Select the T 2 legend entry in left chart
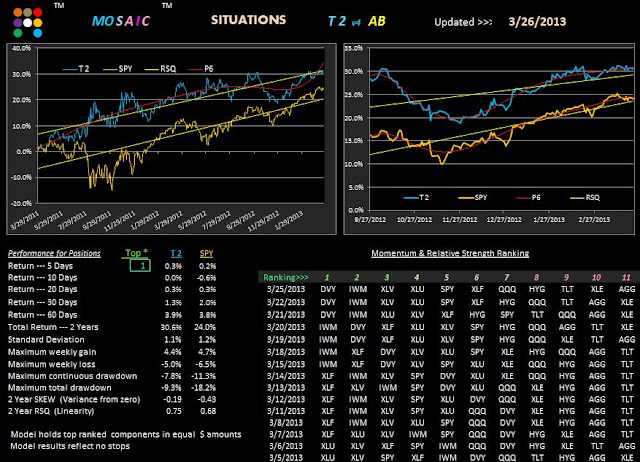This screenshot has height=462, width=640. (76, 69)
